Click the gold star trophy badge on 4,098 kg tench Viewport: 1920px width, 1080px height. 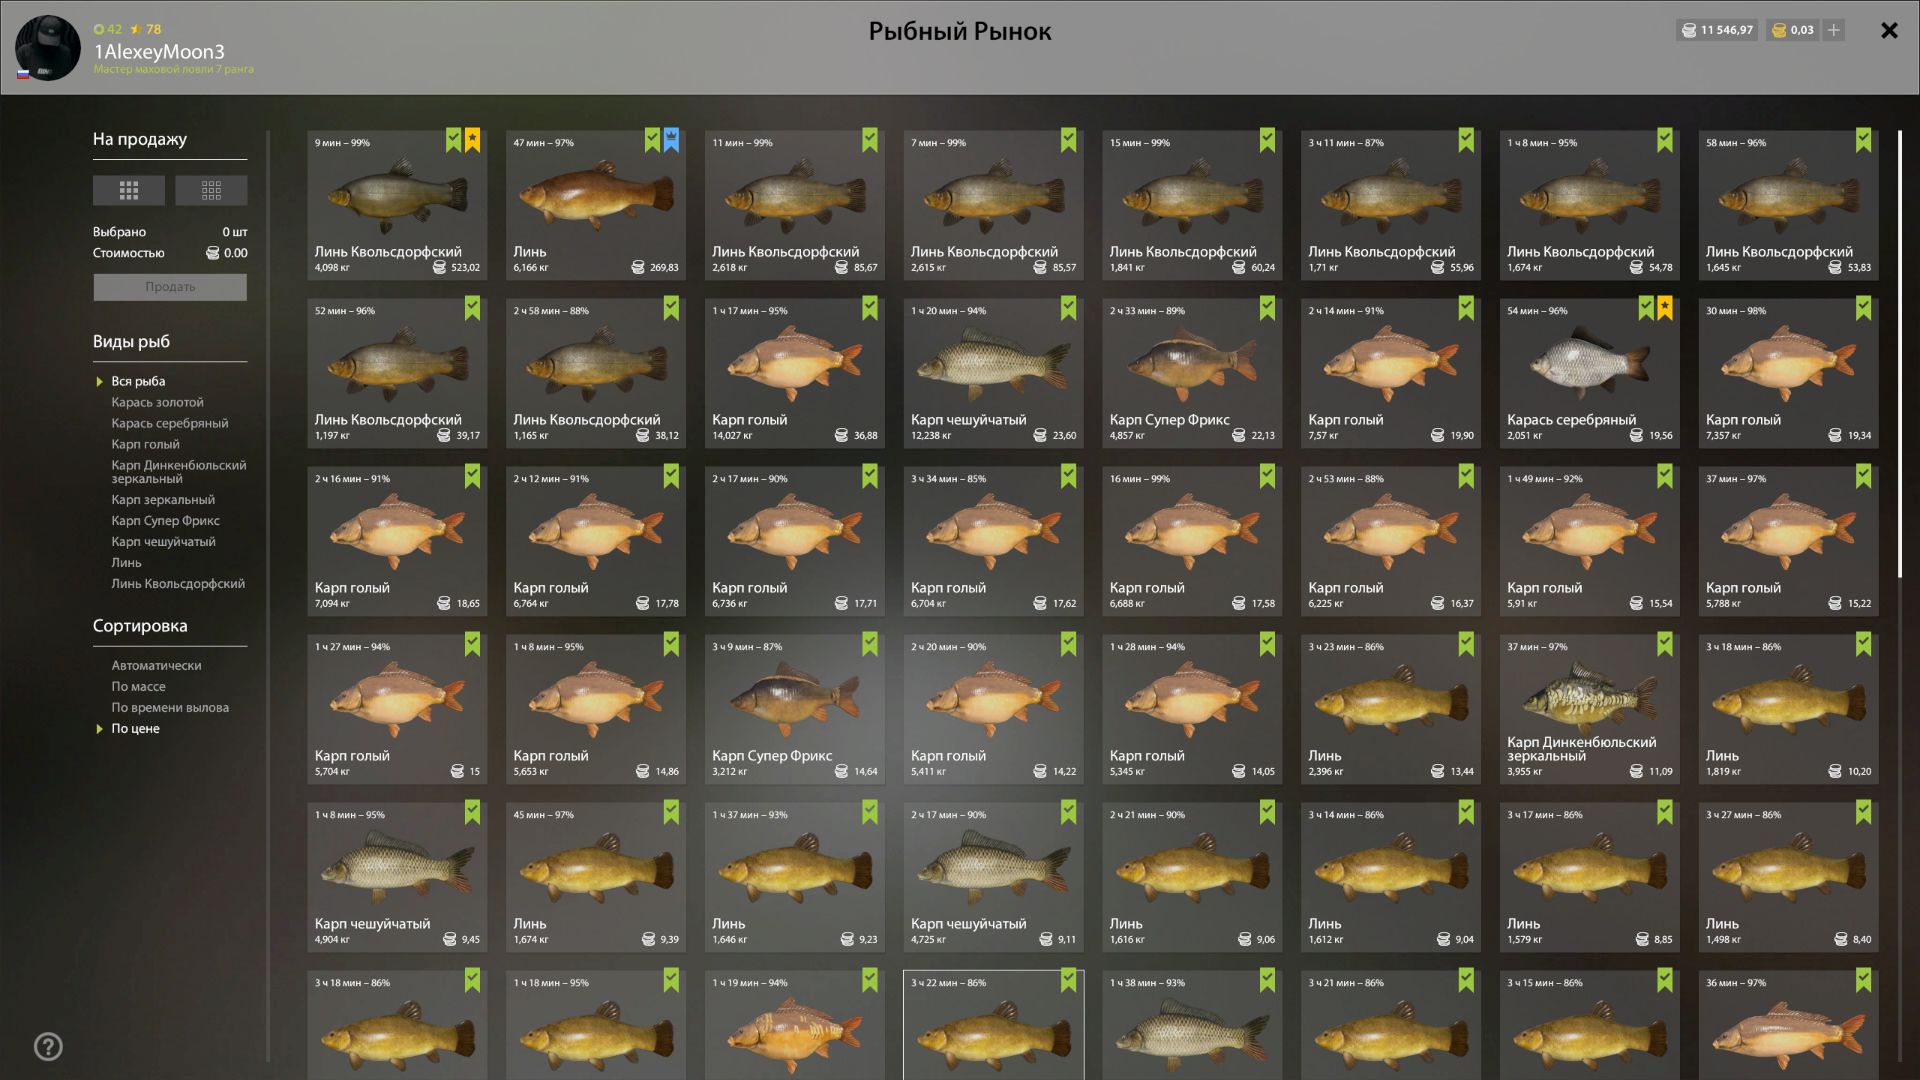(473, 140)
